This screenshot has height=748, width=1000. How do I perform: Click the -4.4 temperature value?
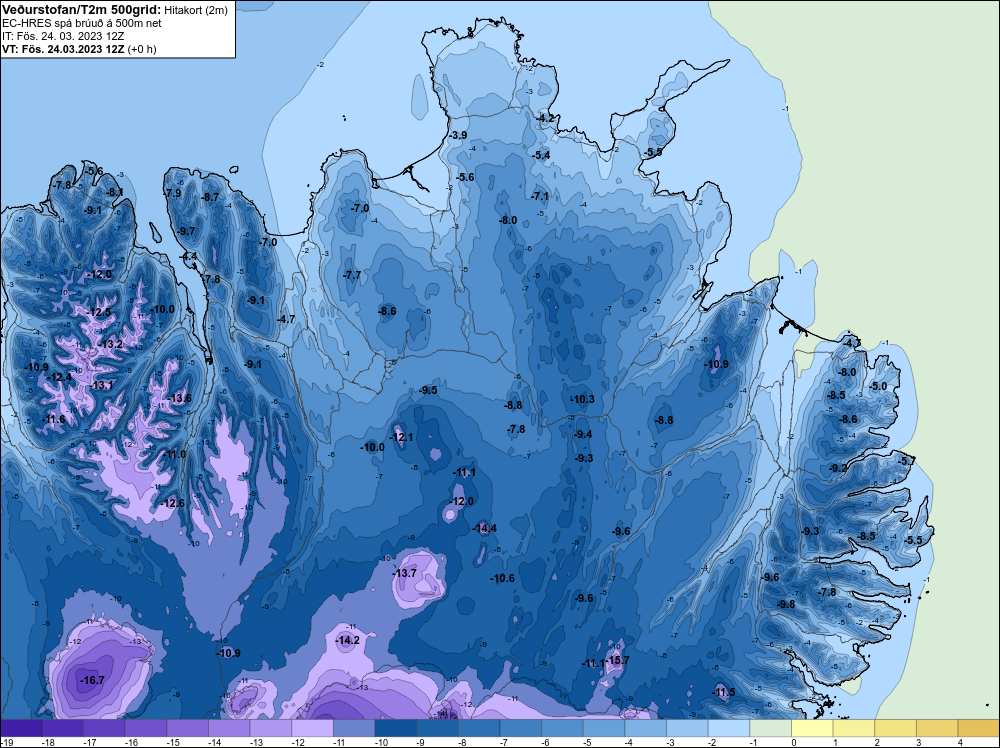tap(188, 256)
